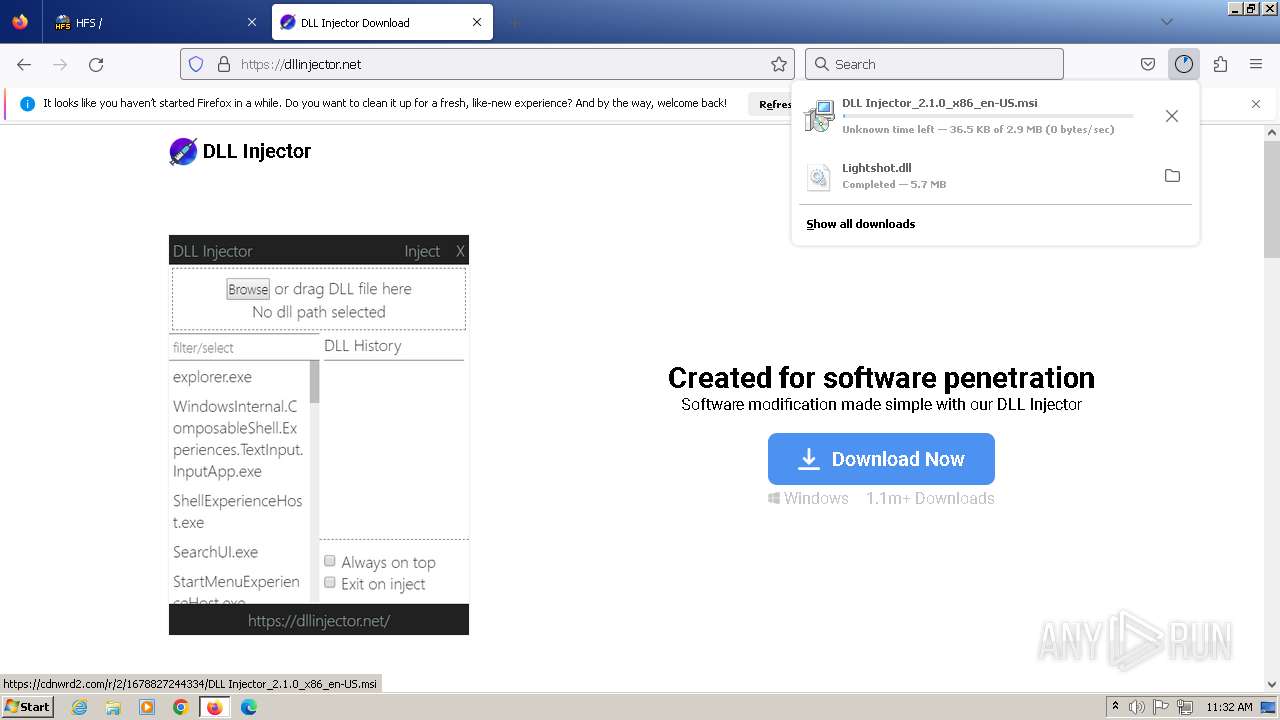1280x720 pixels.
Task: Open the network tray icon
Action: point(1186,707)
